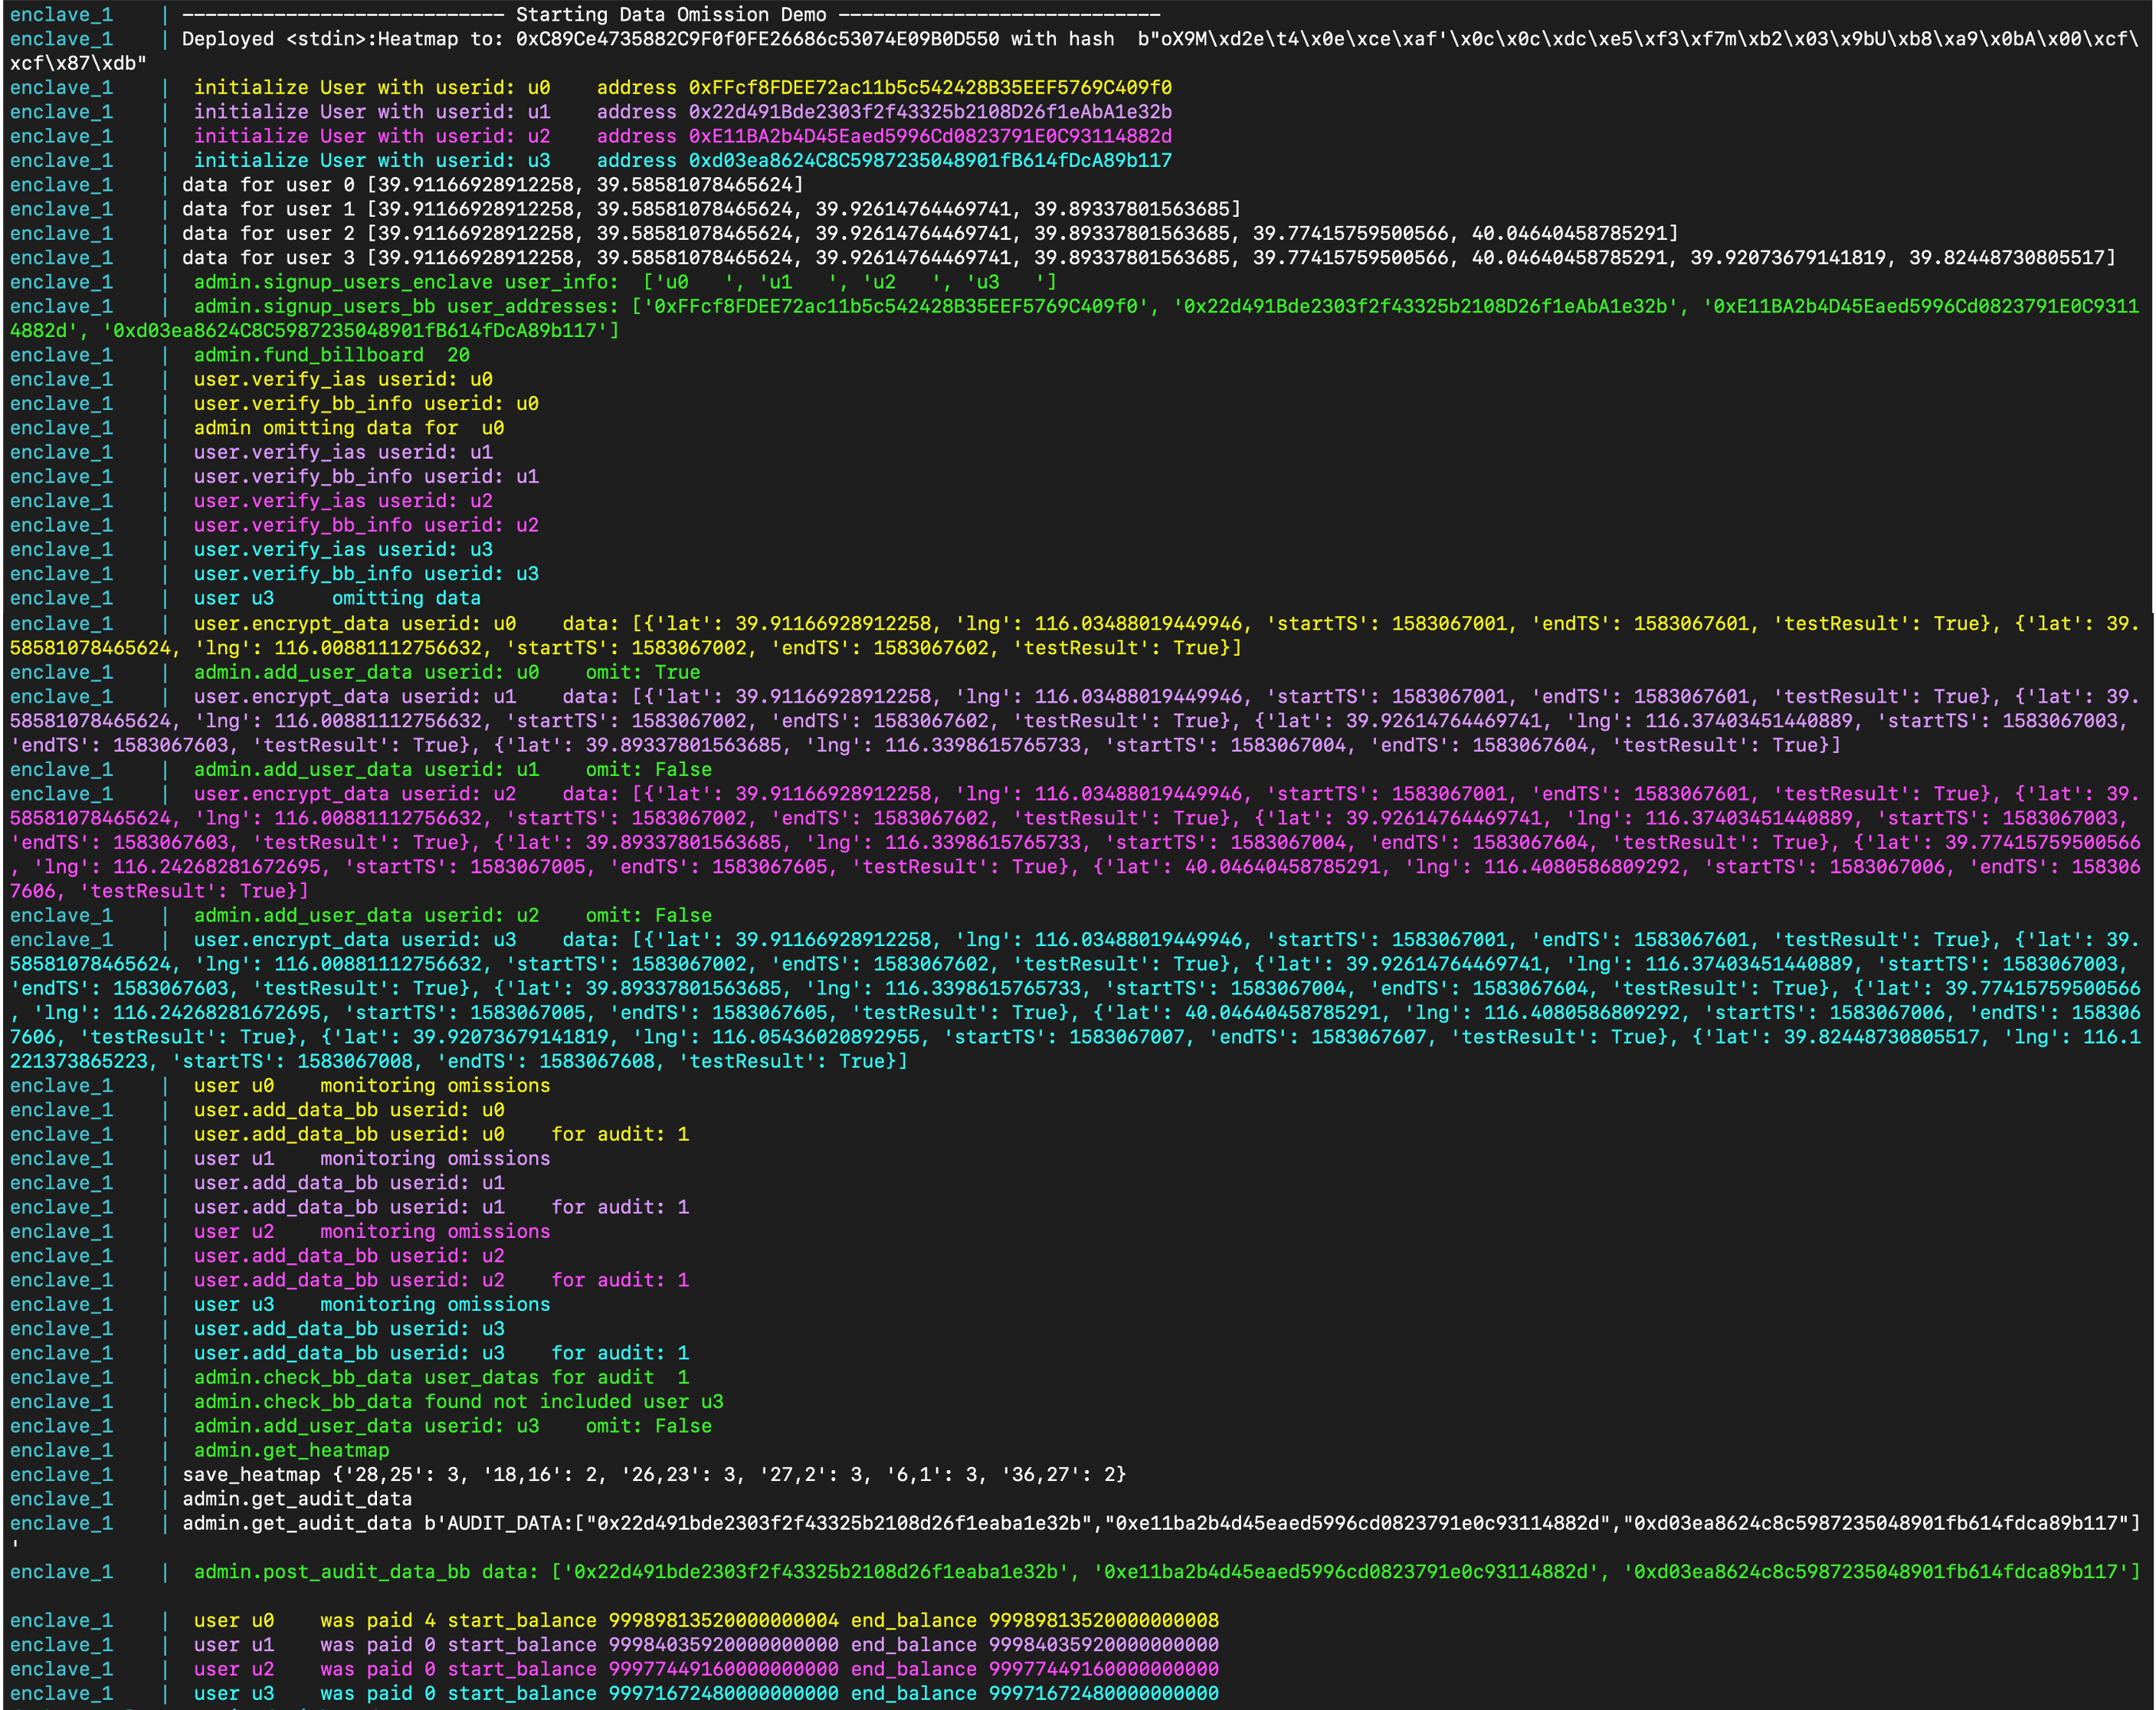Click 'user u0 monitoring omissions' text
The image size is (2156, 1710).
tap(371, 1085)
